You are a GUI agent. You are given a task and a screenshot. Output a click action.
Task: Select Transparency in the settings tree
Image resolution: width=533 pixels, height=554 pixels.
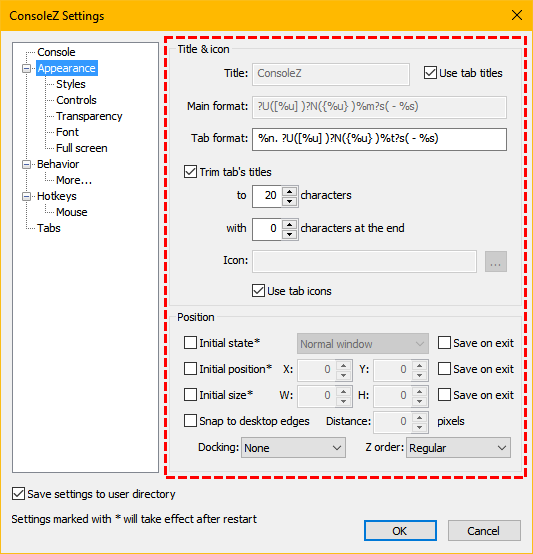[89, 116]
